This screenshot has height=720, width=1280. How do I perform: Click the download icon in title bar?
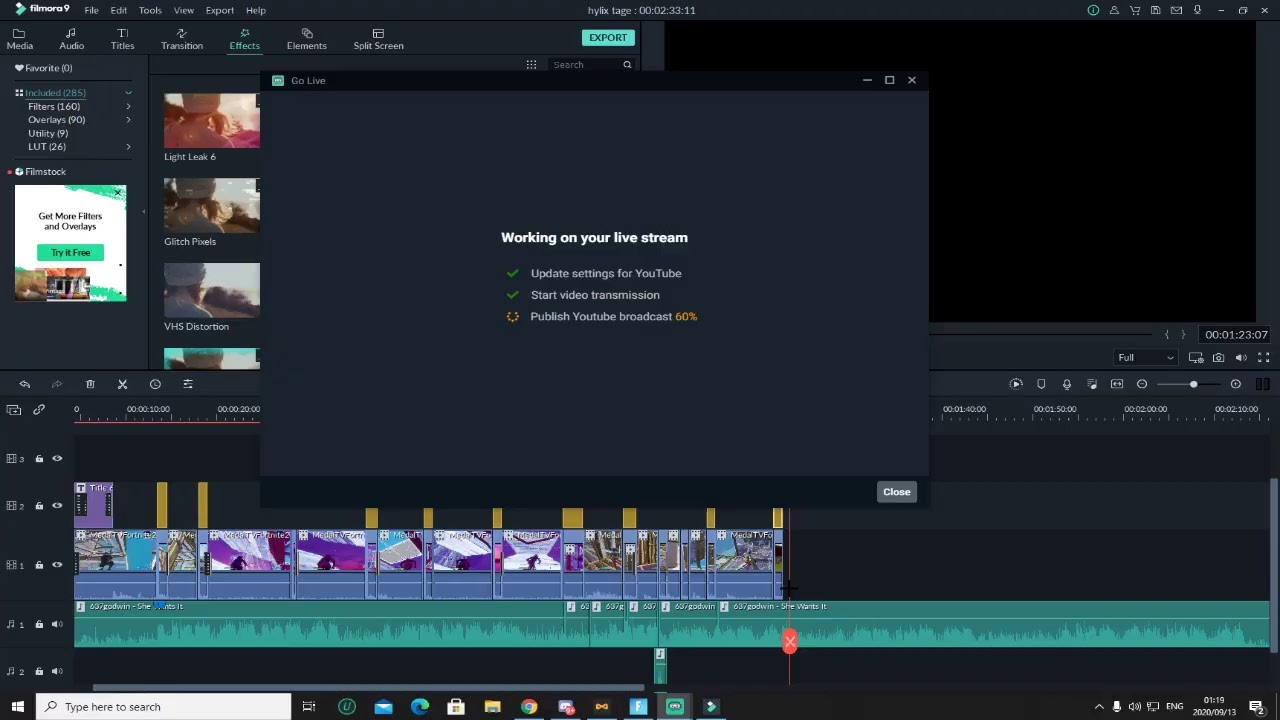coord(1198,10)
